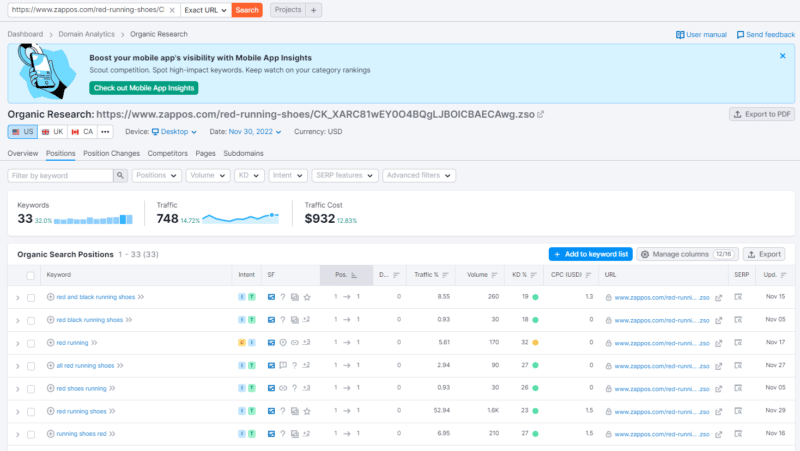
Task: Open the Volume filter dropdown
Action: click(x=208, y=176)
